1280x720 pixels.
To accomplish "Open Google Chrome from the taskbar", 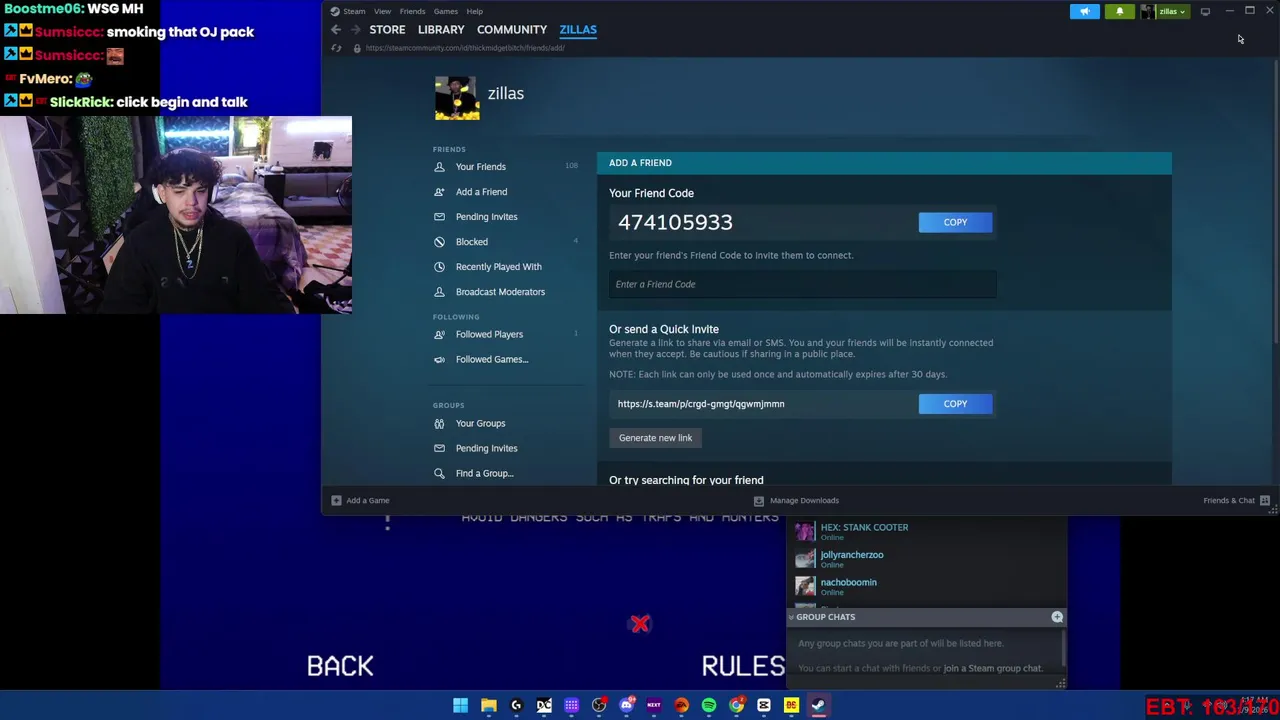I will pyautogui.click(x=737, y=705).
